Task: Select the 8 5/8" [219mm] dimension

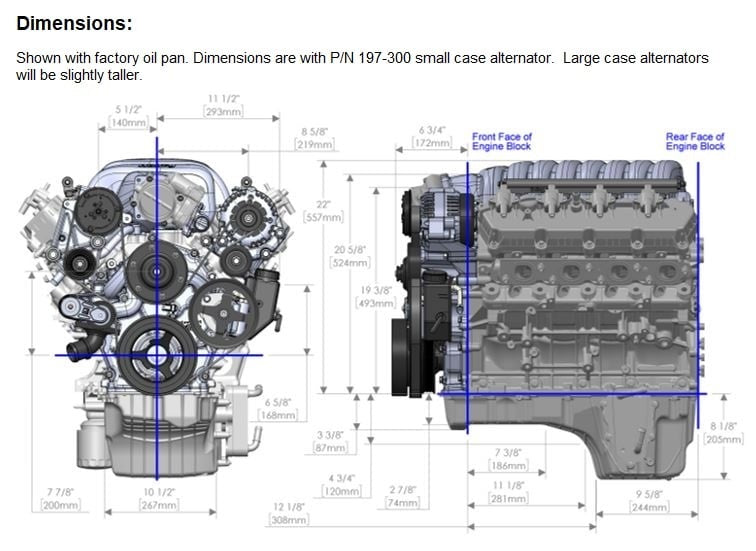Action: (316, 137)
